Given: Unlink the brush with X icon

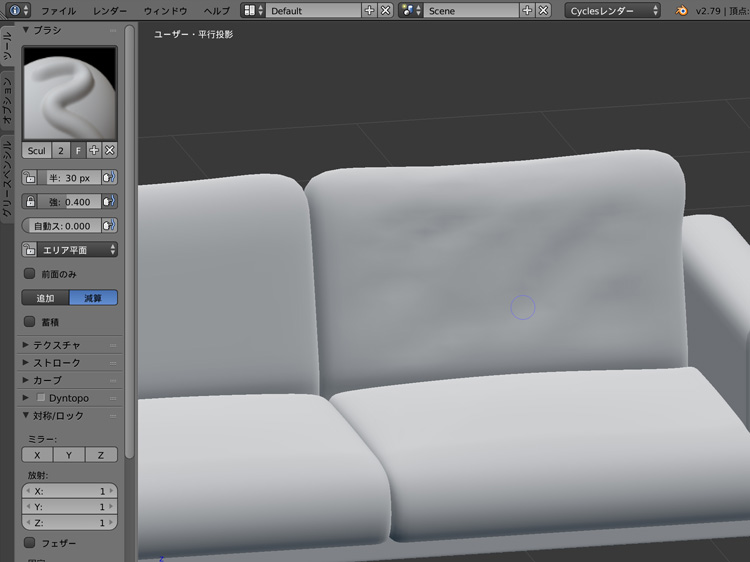Looking at the screenshot, I should coord(110,150).
